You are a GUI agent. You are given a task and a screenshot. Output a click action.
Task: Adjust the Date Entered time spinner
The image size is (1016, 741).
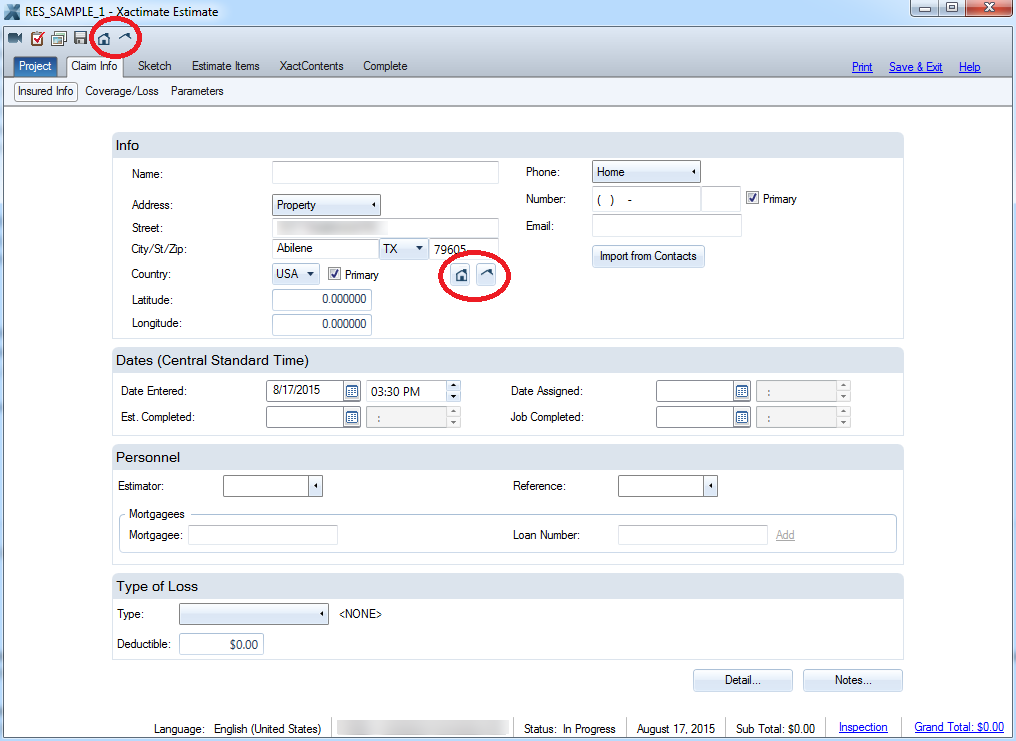point(454,391)
